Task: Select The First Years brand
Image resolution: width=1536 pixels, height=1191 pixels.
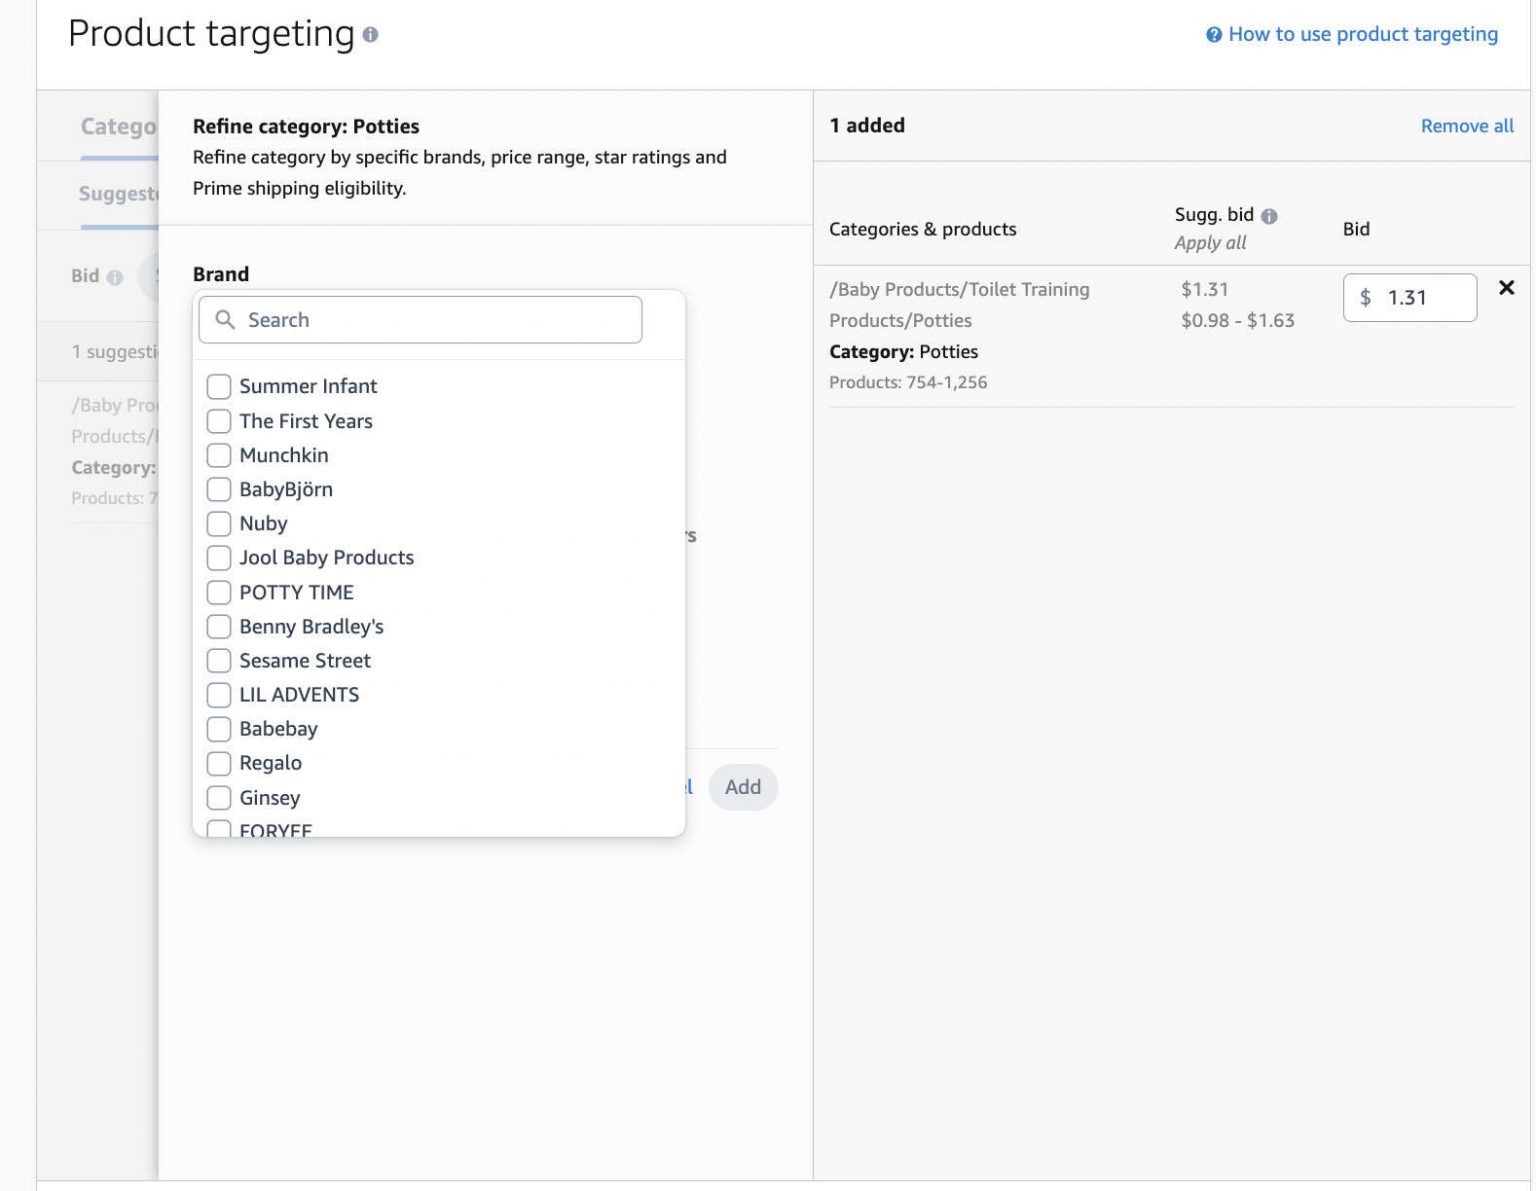Action: pyautogui.click(x=219, y=421)
